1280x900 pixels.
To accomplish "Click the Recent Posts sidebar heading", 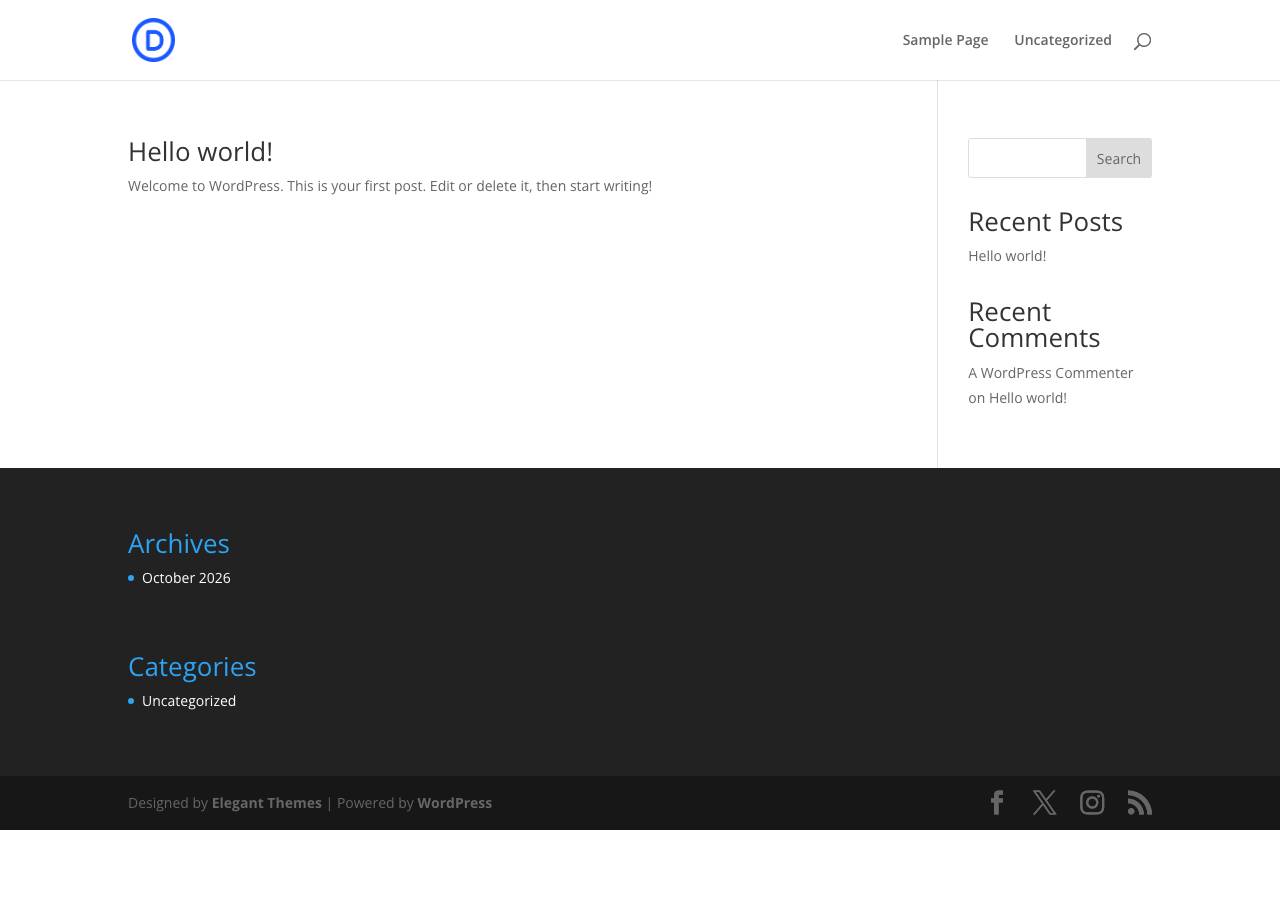I will click(x=1045, y=221).
